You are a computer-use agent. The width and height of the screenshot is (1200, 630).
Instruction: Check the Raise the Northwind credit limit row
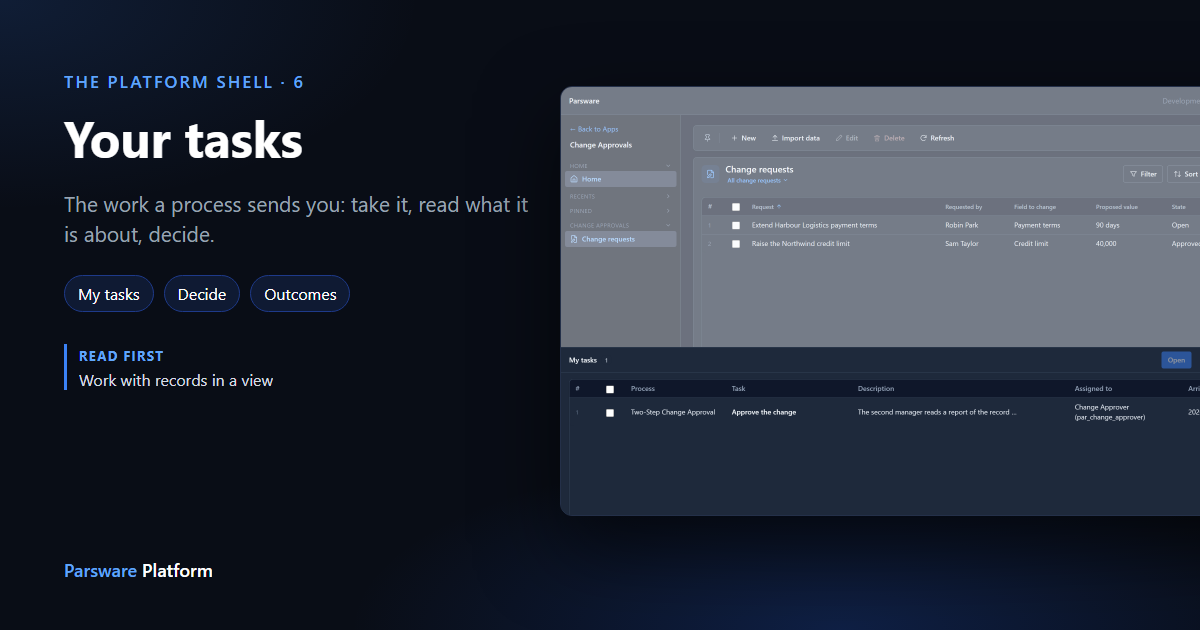pyautogui.click(x=736, y=244)
